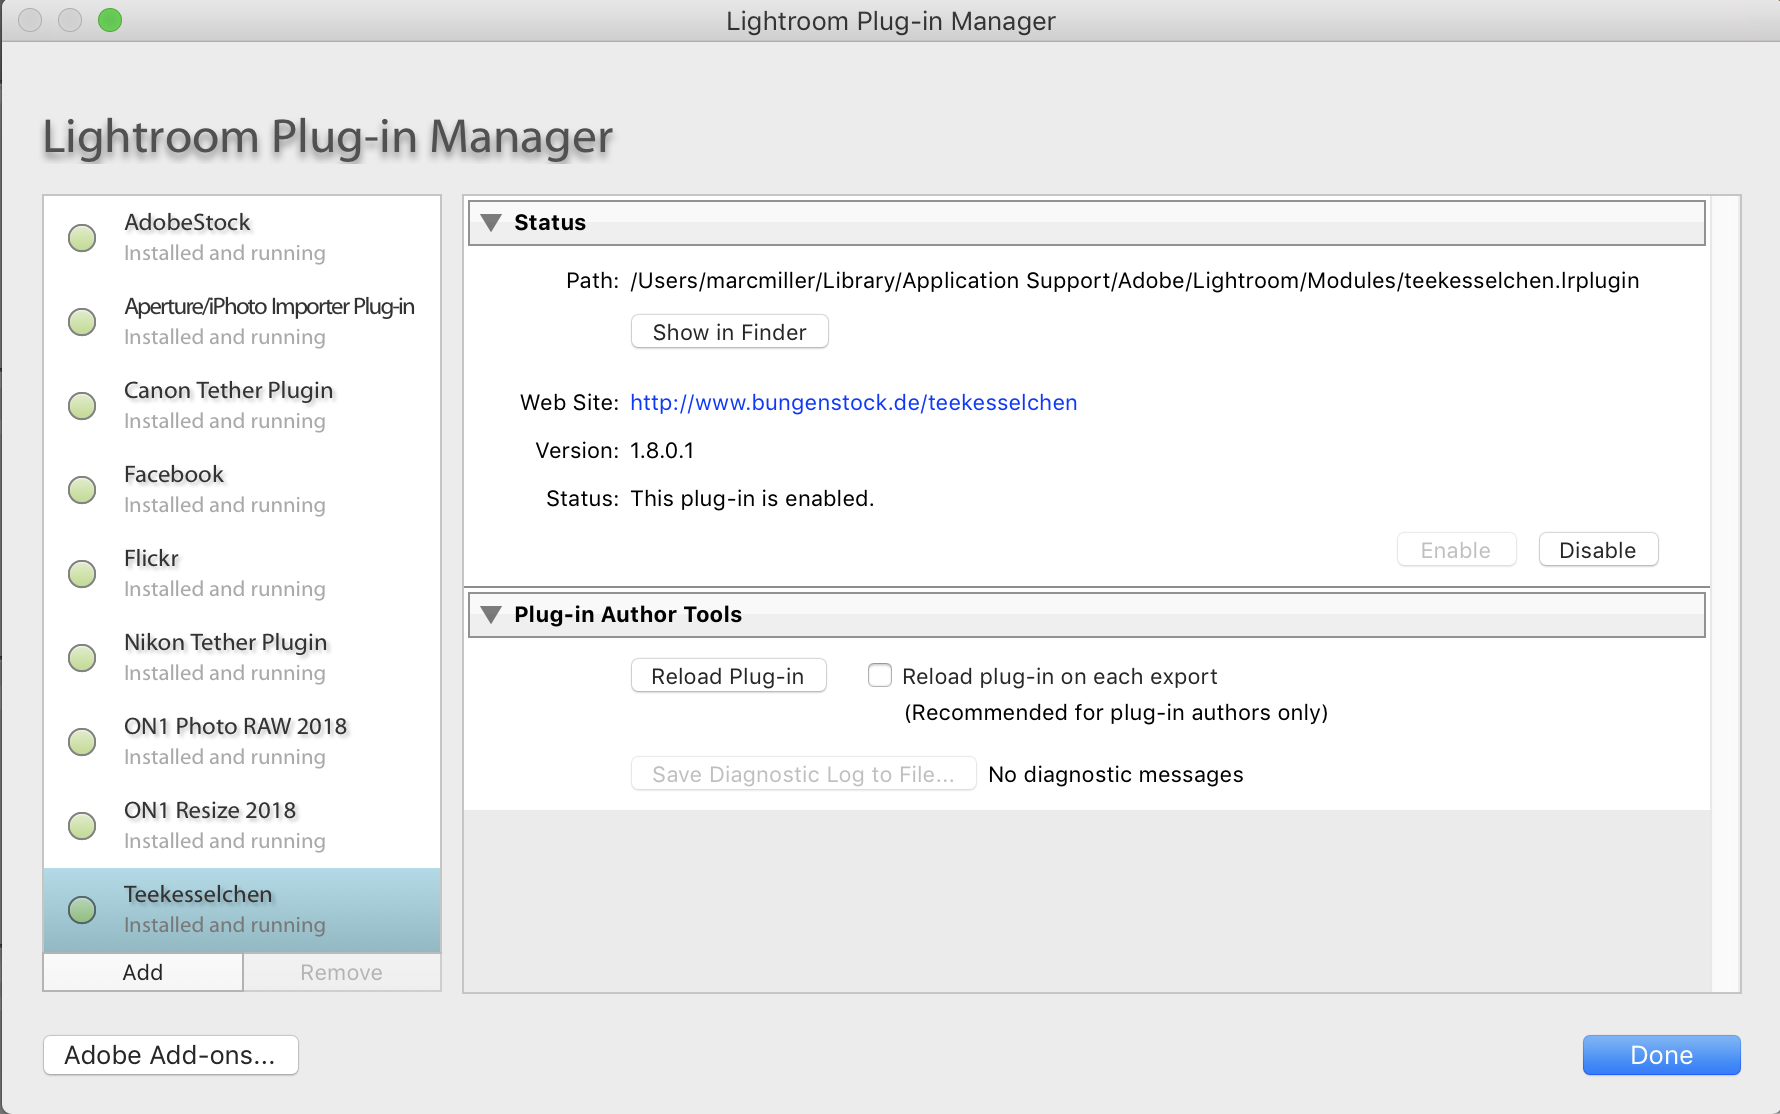Click the Plug-in Author Tools header label

628,614
